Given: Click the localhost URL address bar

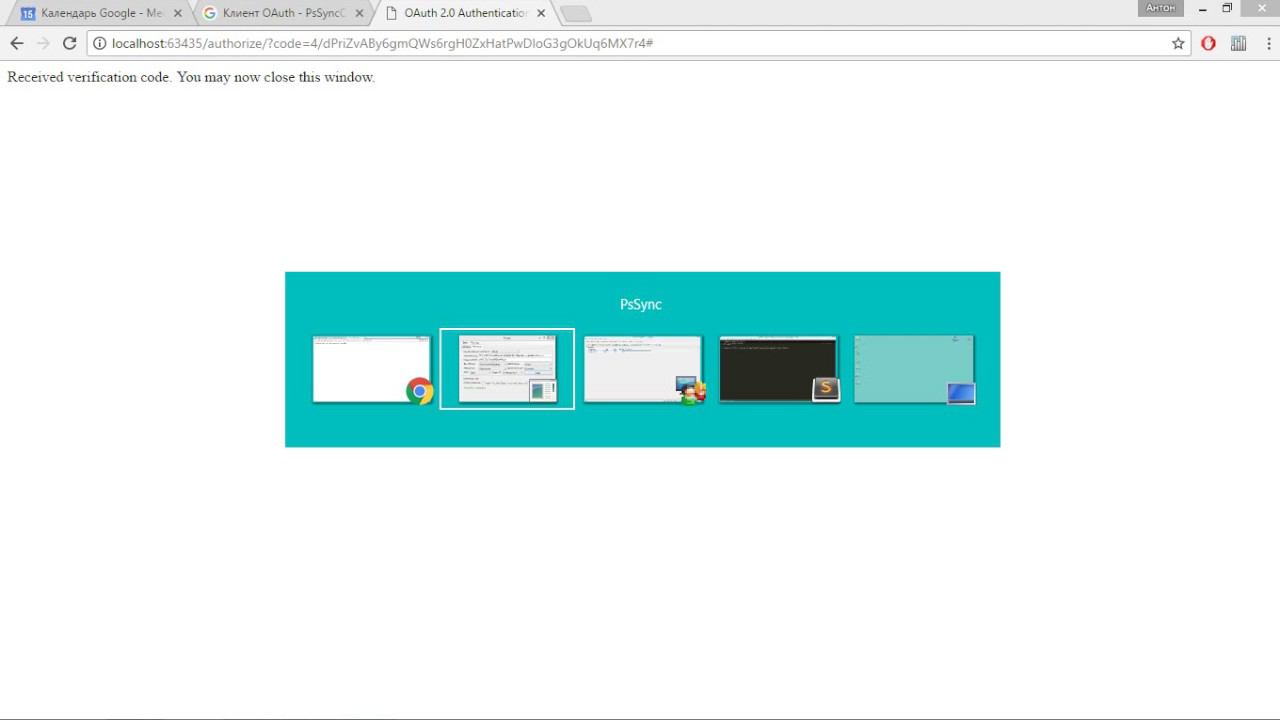Looking at the screenshot, I should tap(640, 43).
